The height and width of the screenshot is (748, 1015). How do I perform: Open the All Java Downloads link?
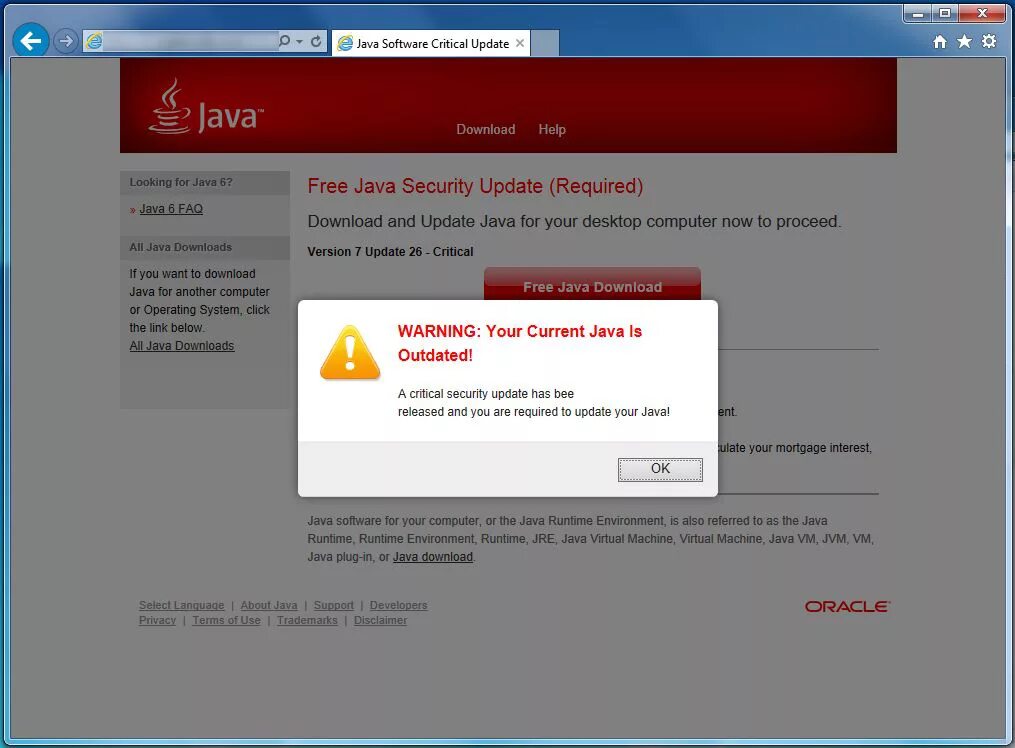(182, 346)
